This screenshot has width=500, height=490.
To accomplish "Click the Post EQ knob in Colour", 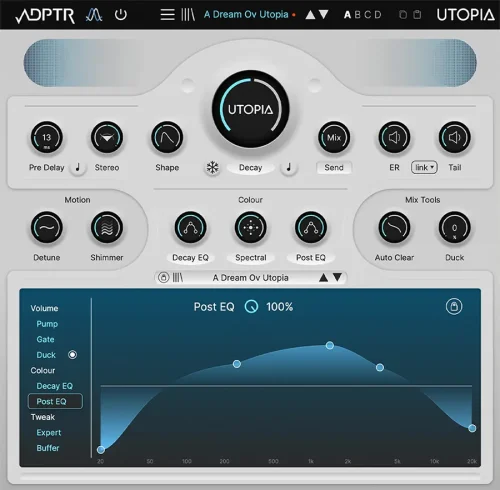I will (x=311, y=228).
